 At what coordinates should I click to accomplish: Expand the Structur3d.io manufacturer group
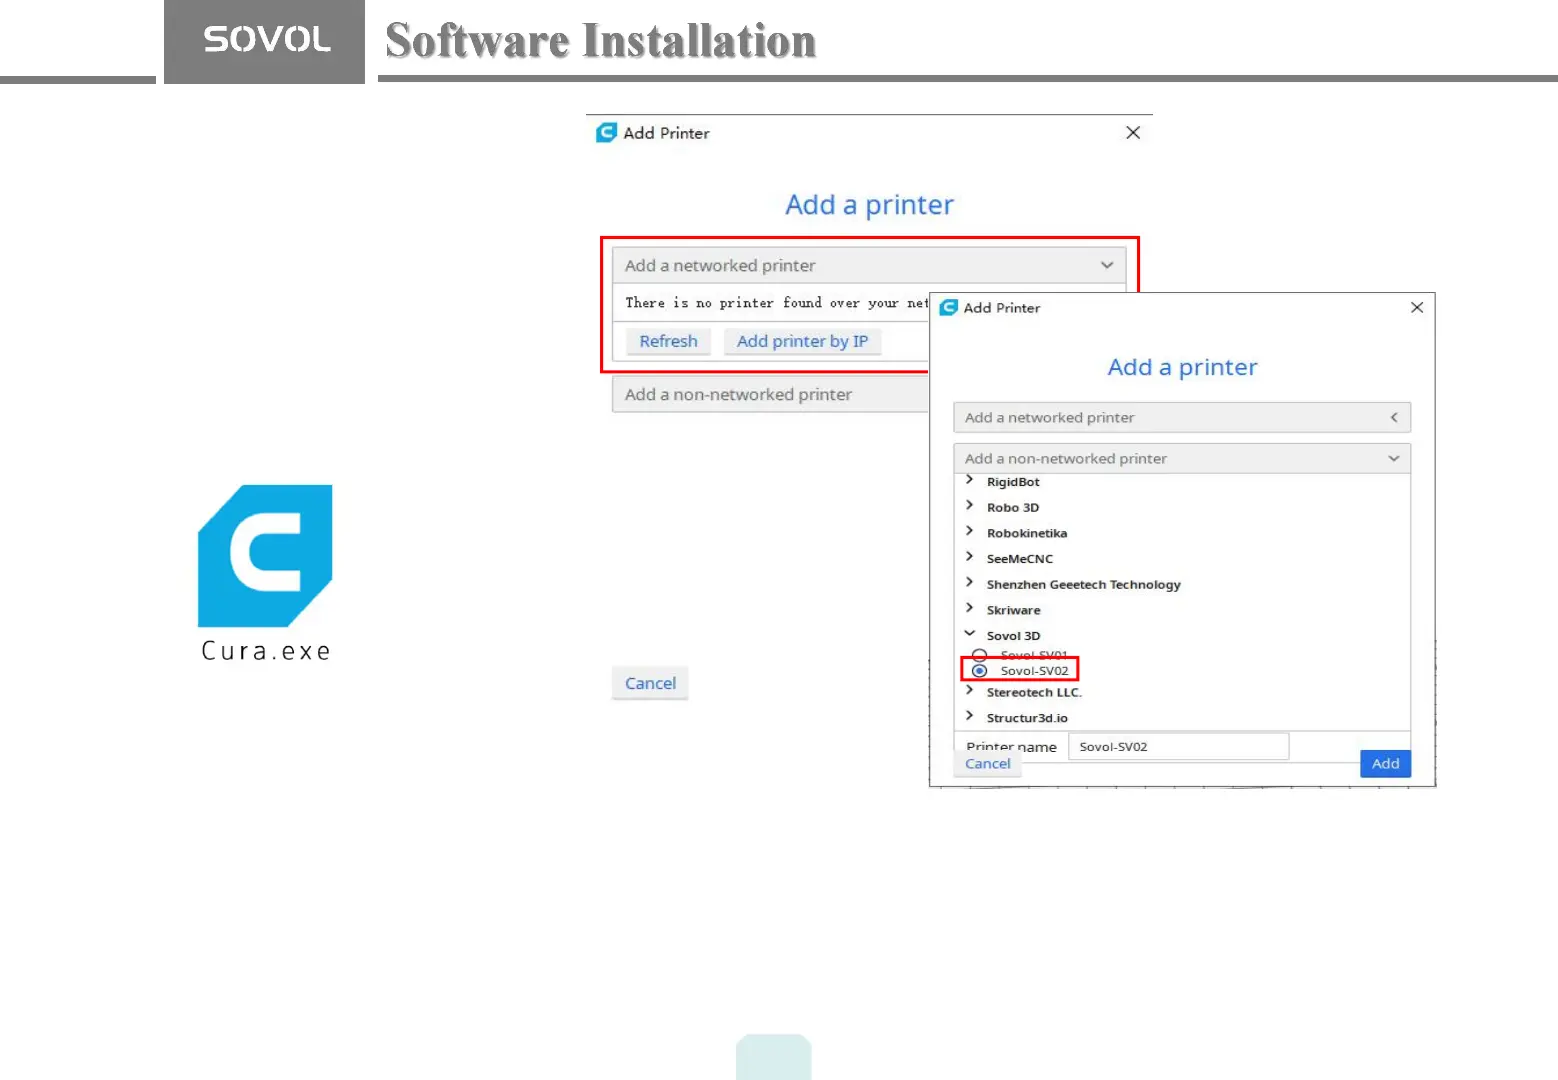(969, 717)
